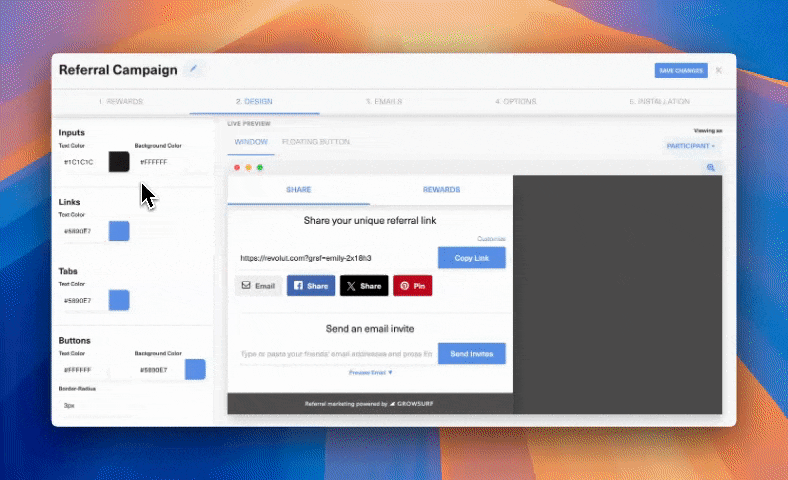The height and width of the screenshot is (480, 788).
Task: Open the 1. Rewards step tab
Action: point(121,102)
